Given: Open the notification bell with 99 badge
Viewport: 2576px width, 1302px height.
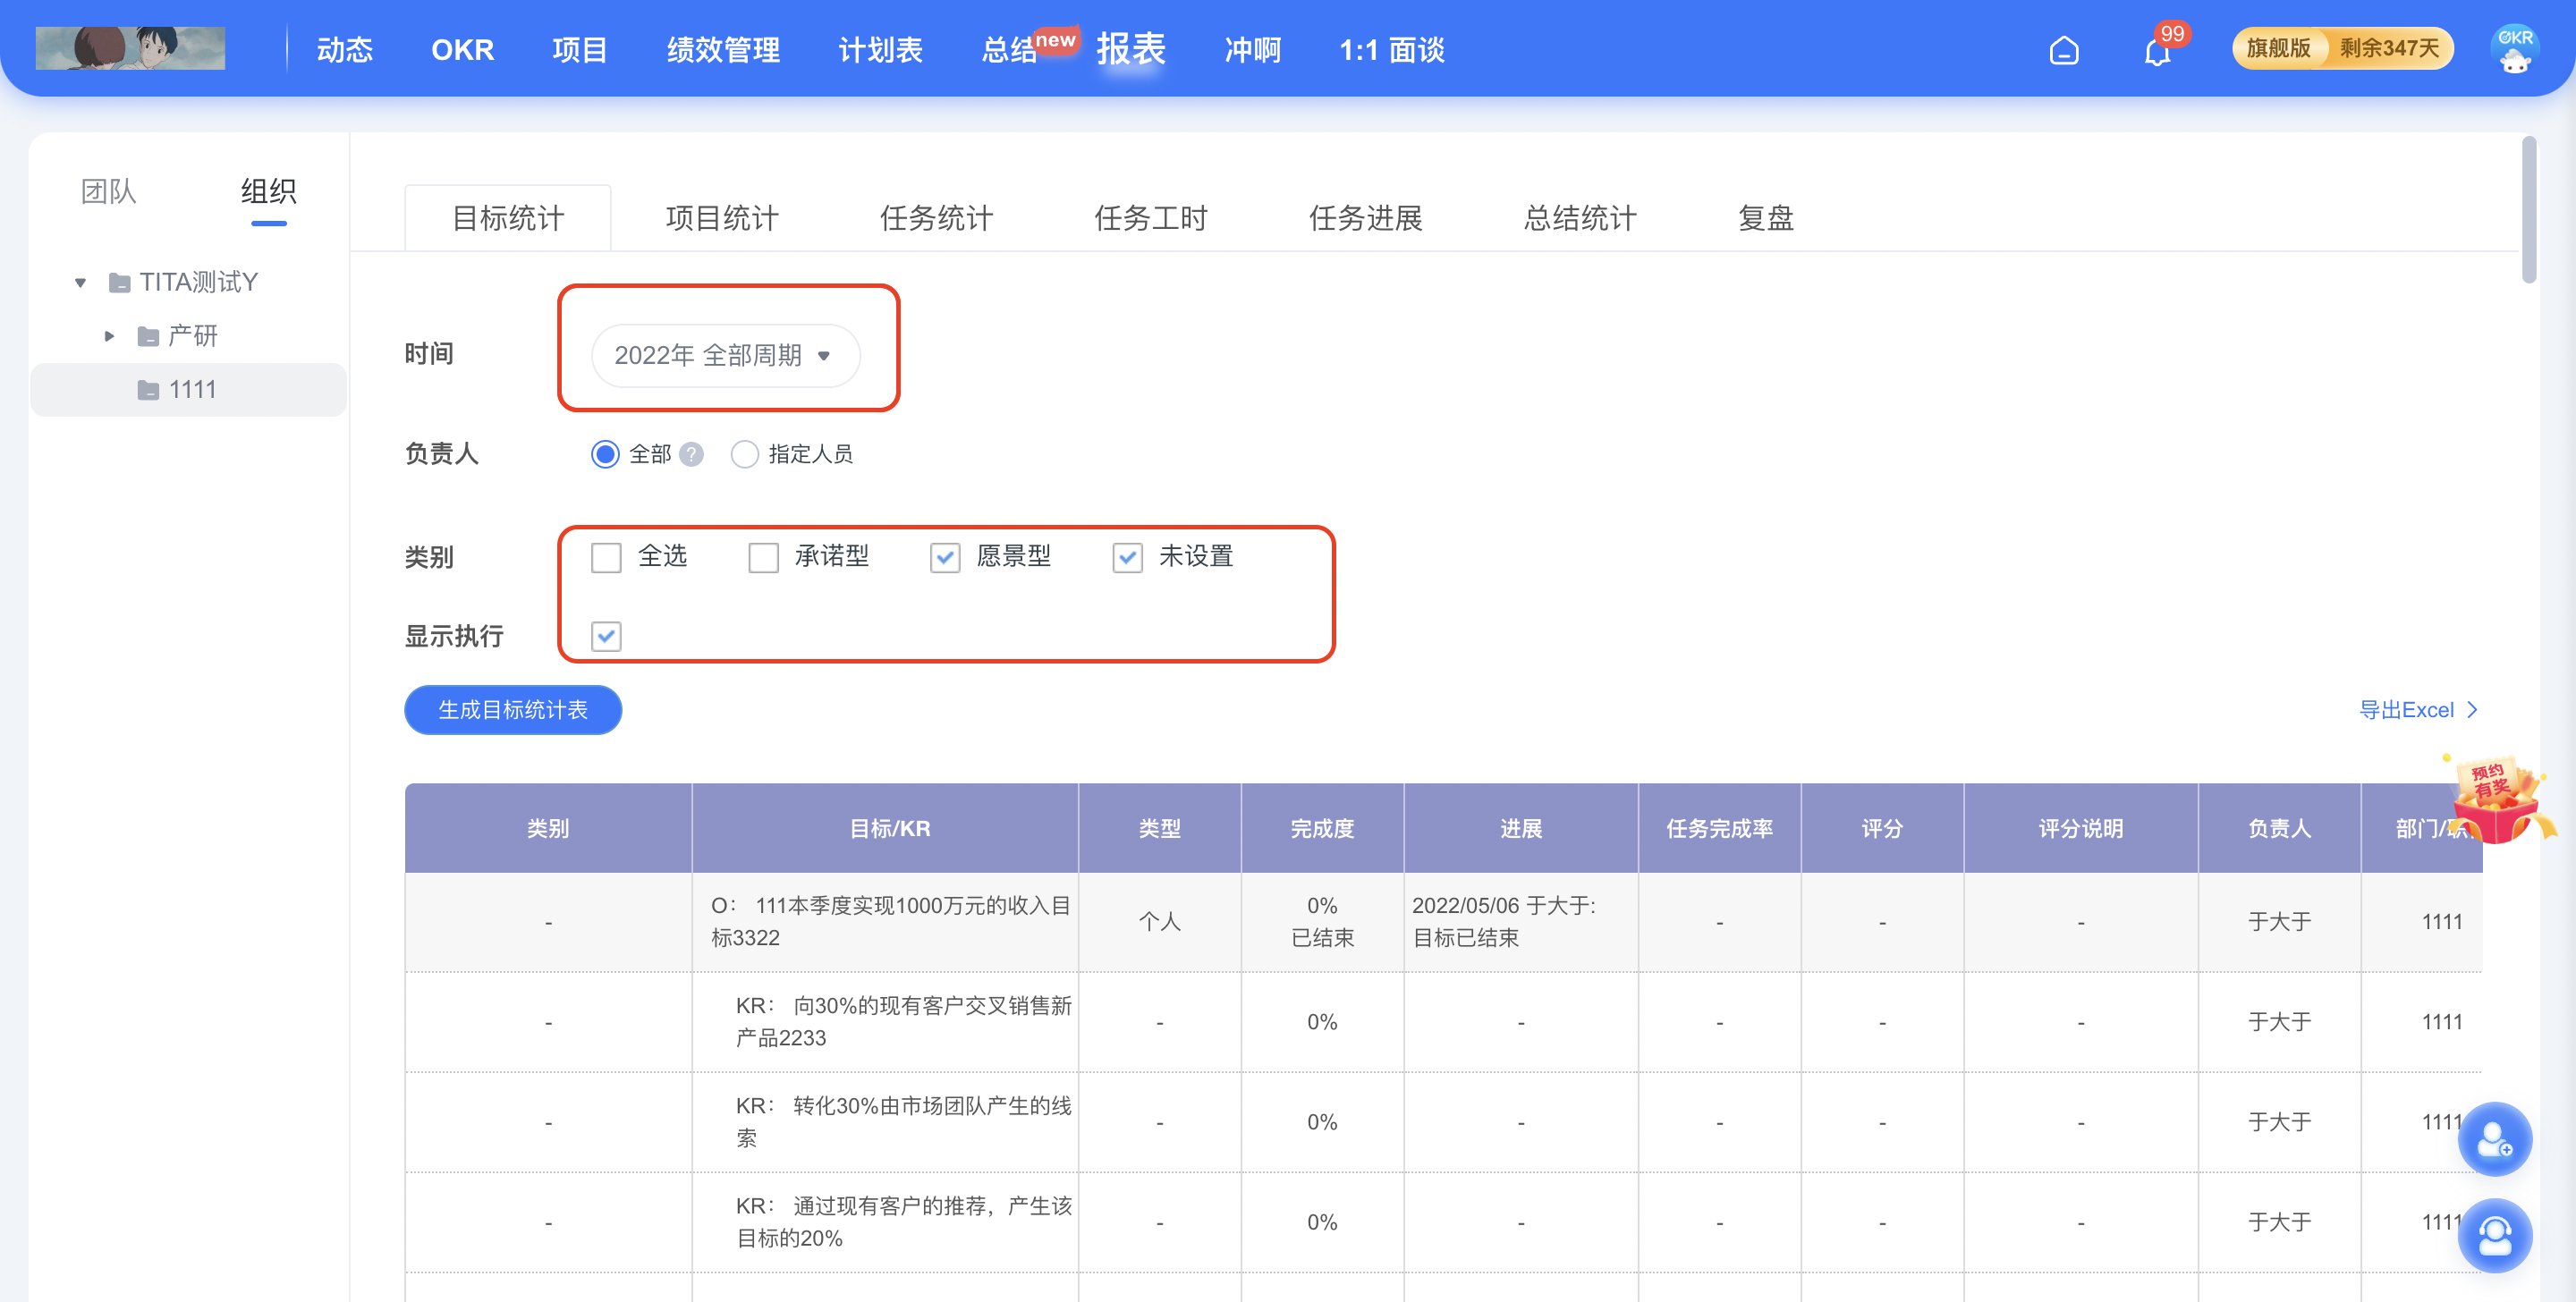Looking at the screenshot, I should point(2158,50).
